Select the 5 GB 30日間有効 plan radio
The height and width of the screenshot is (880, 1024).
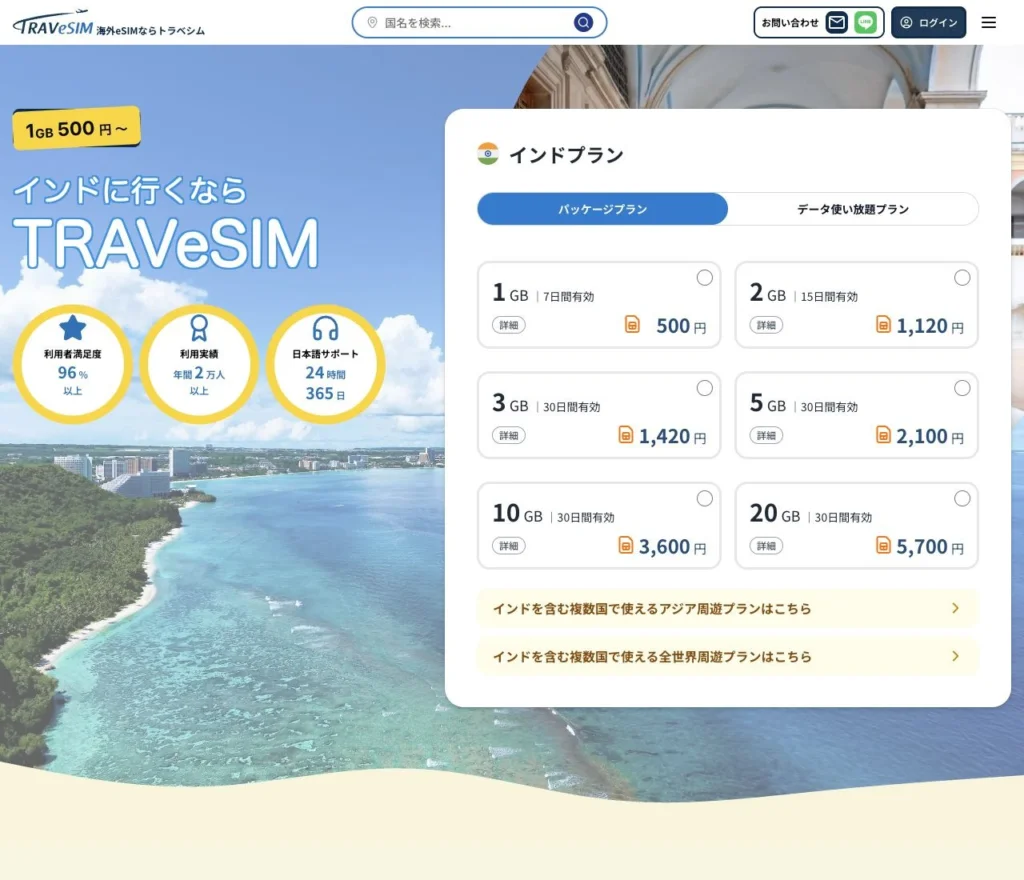click(962, 388)
